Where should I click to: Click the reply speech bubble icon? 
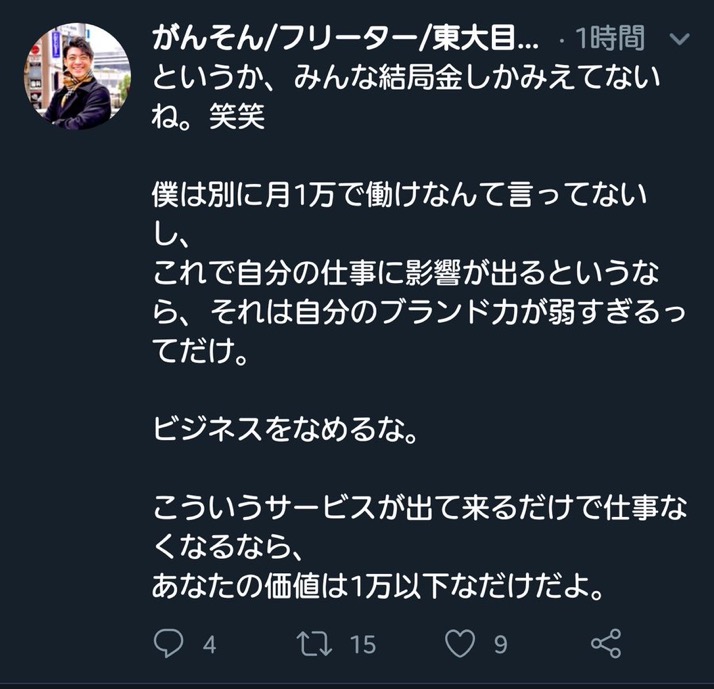pos(169,643)
